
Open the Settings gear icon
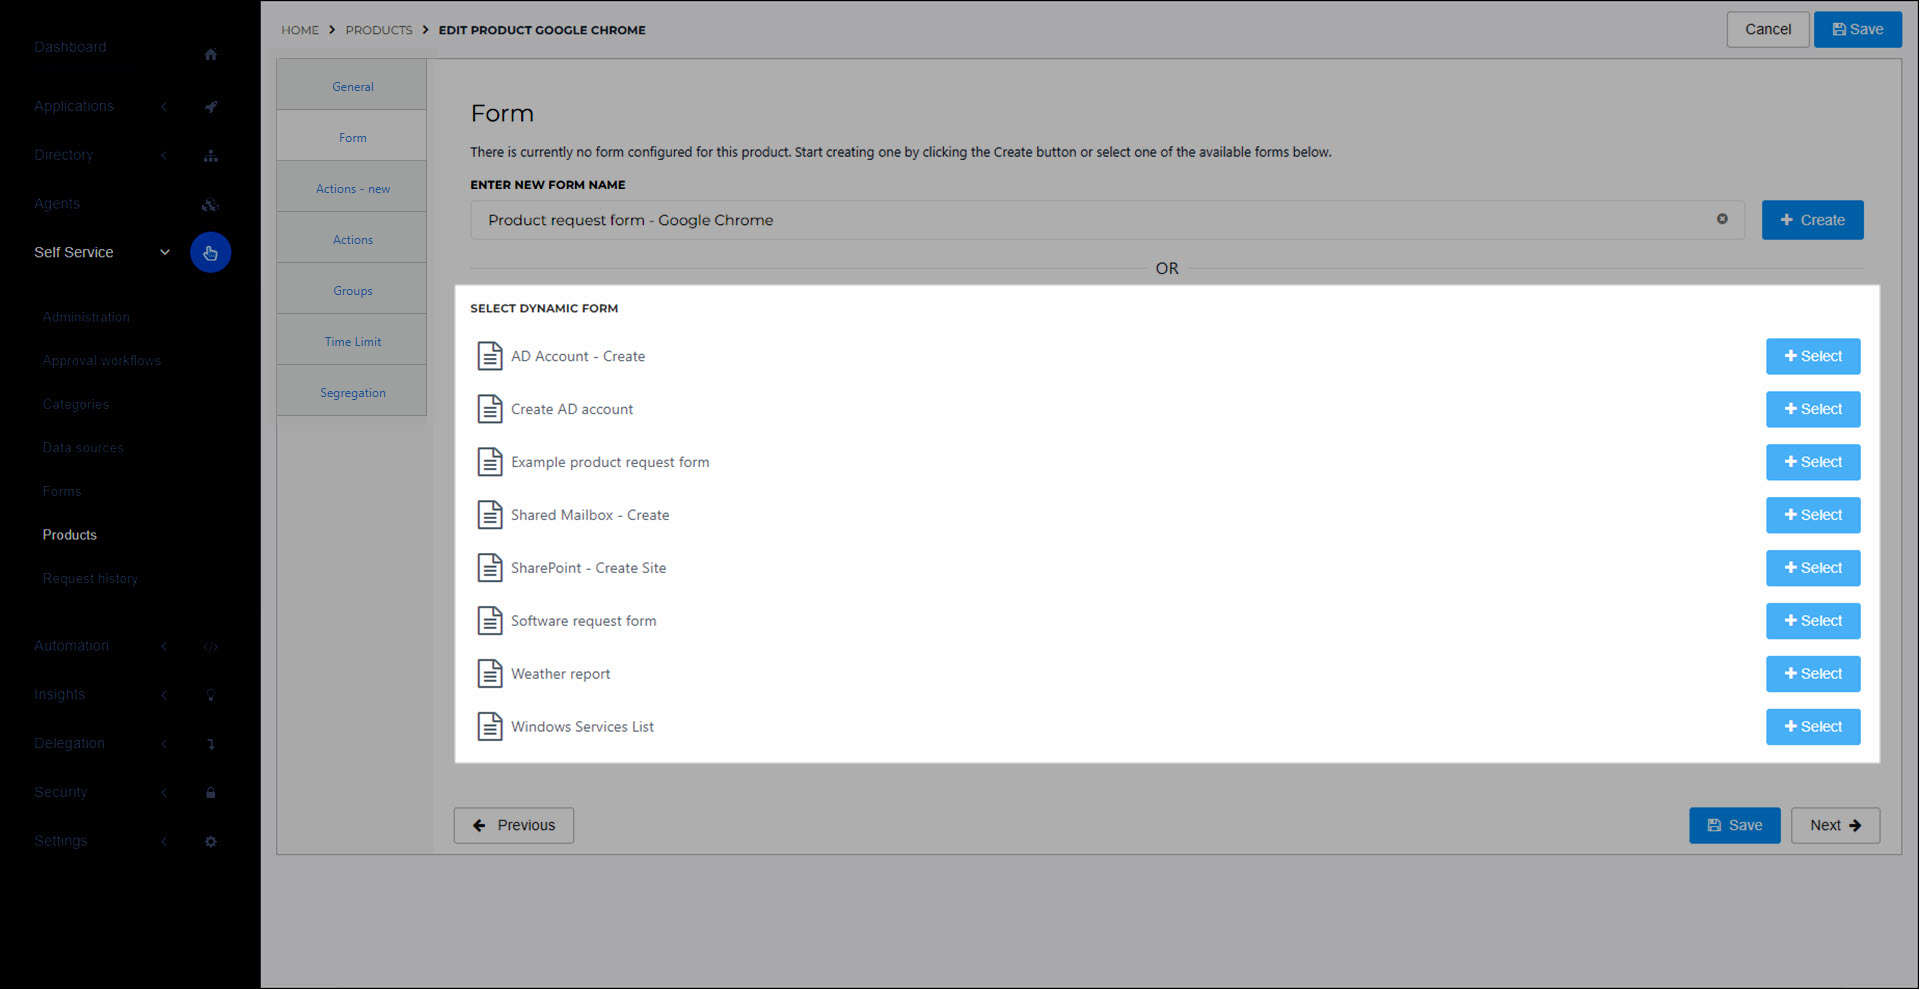point(210,841)
